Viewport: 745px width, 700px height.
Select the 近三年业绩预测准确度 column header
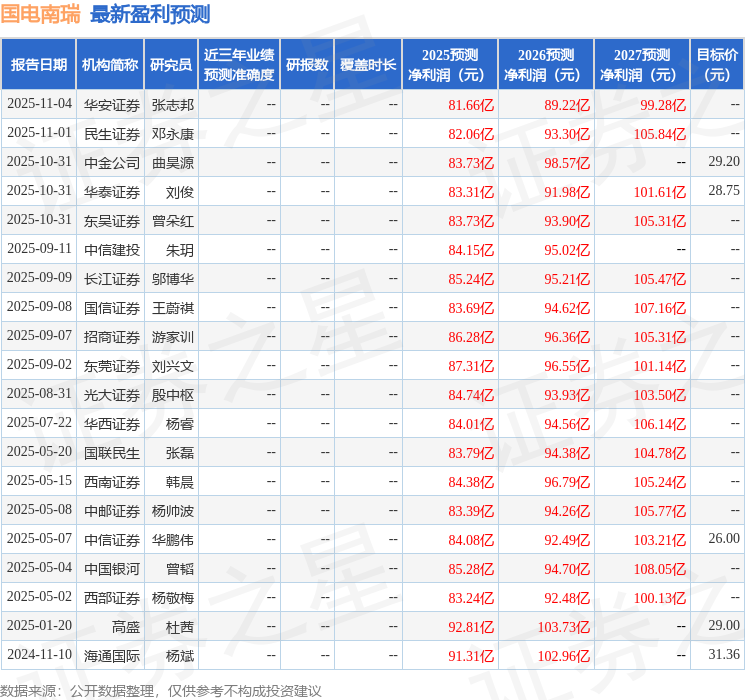coord(239,65)
